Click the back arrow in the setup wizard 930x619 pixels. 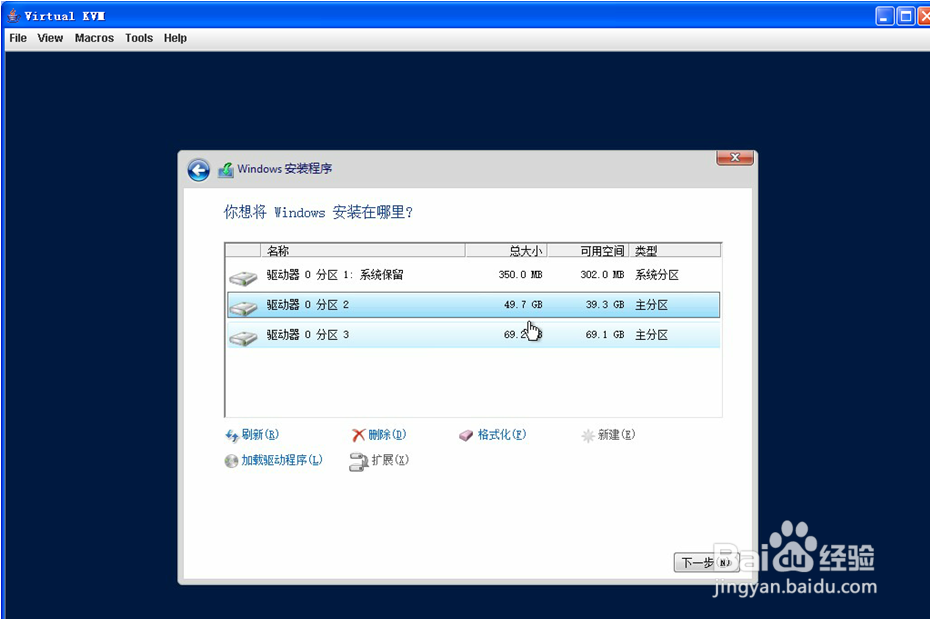point(198,170)
